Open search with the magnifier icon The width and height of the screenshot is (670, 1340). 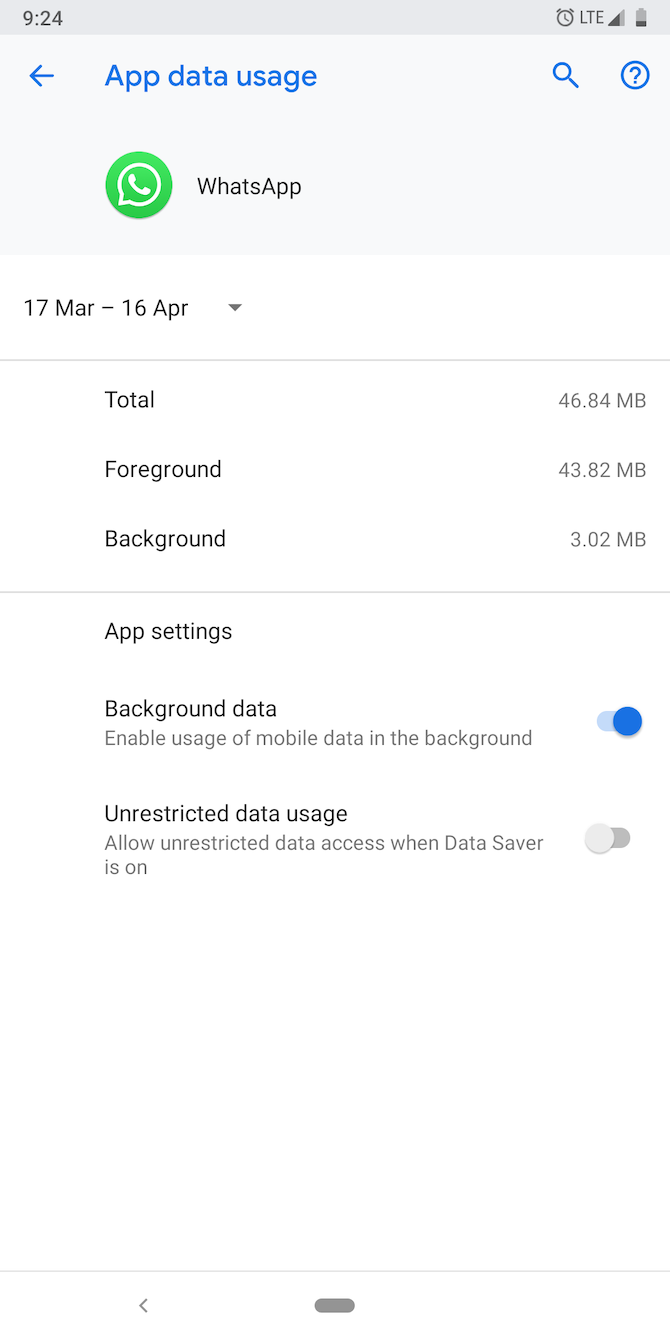pyautogui.click(x=566, y=75)
